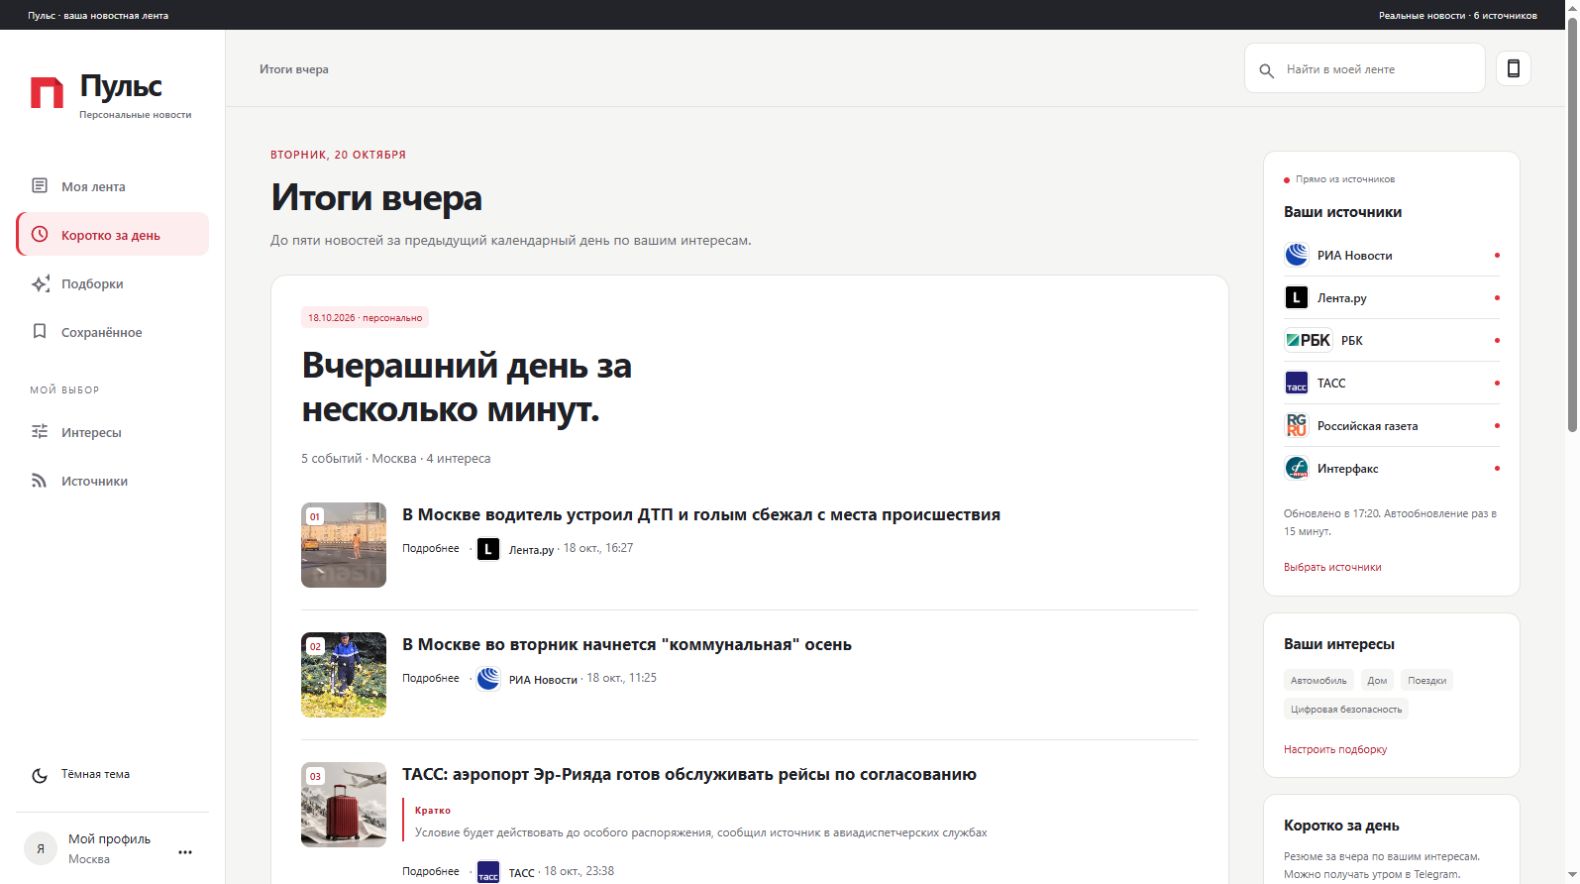Click РБК logo in sources panel

(x=1308, y=340)
